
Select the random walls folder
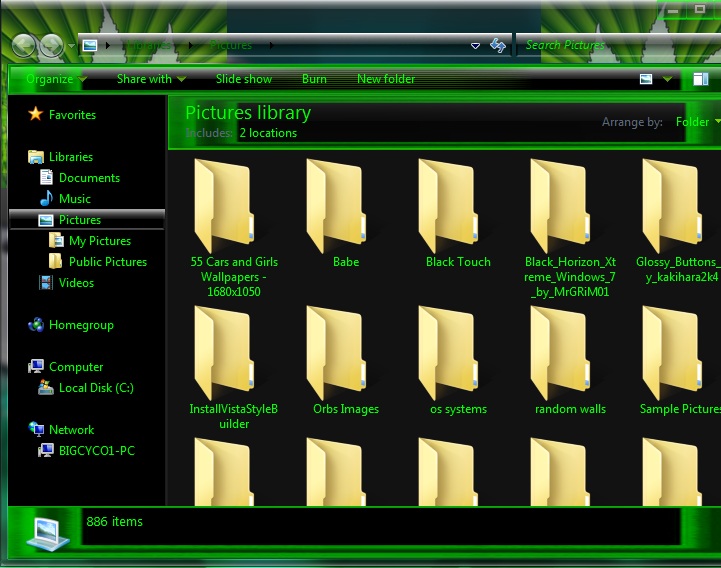[x=570, y=361]
